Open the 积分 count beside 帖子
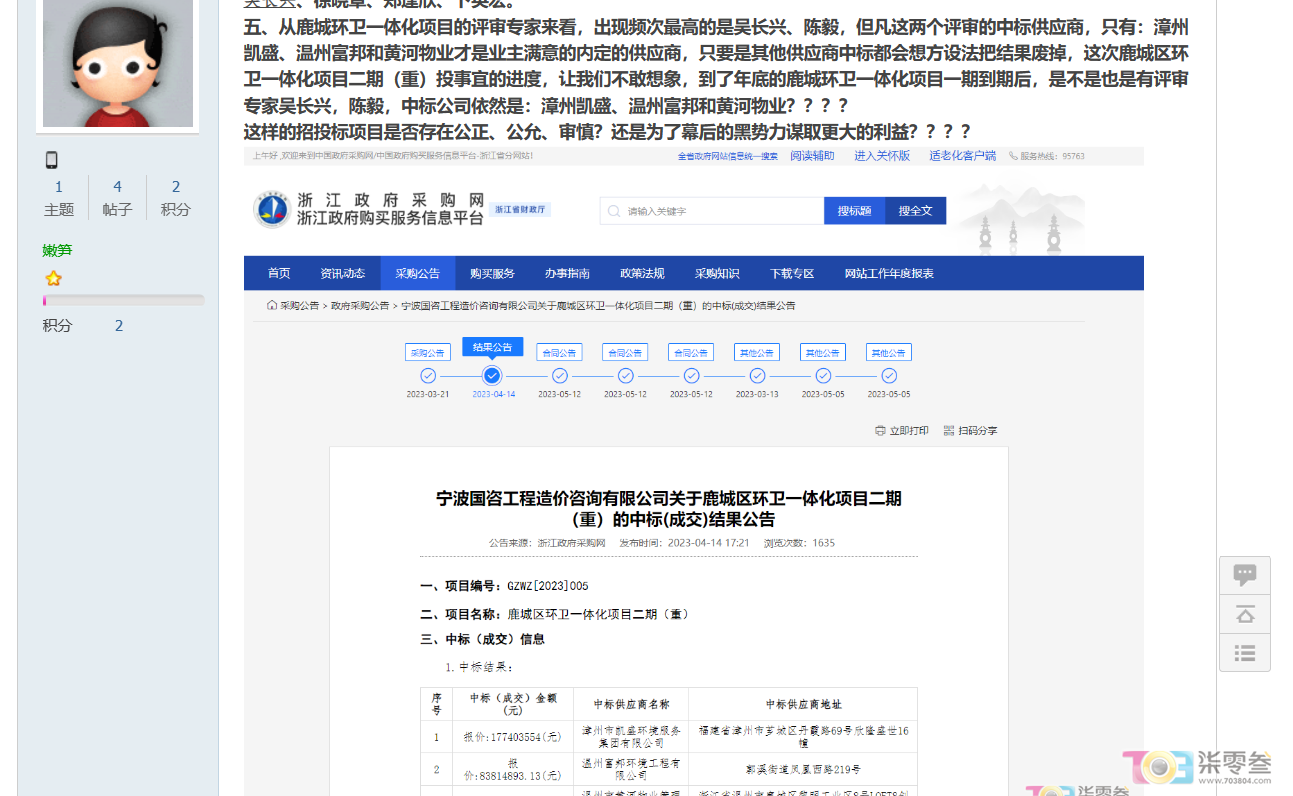 pos(176,187)
